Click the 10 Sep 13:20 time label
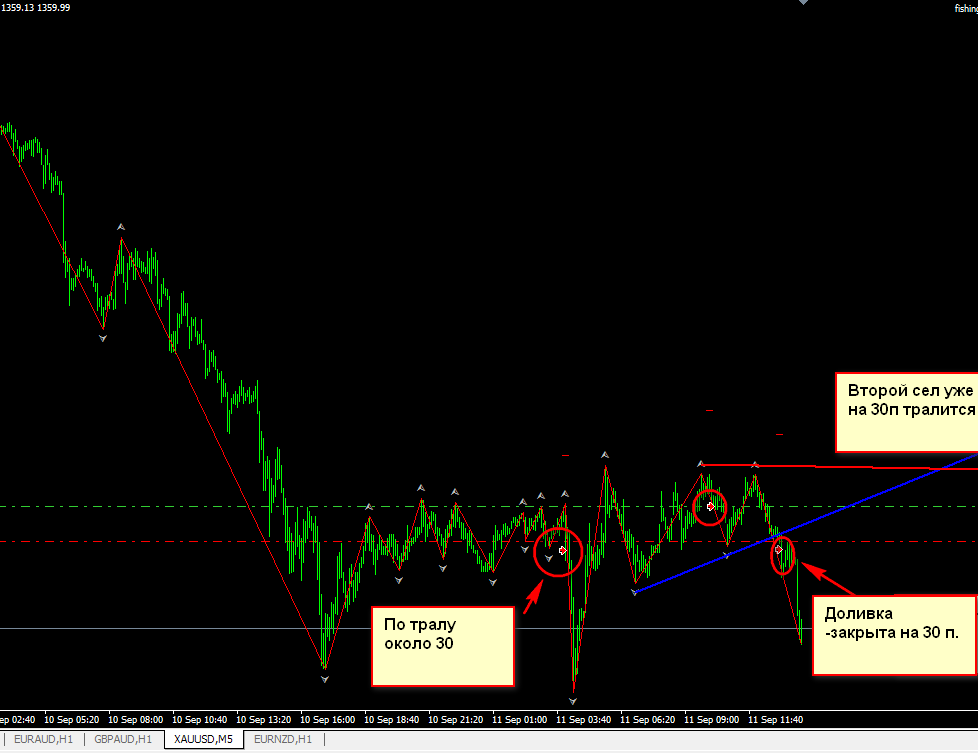The image size is (978, 753). [x=263, y=719]
